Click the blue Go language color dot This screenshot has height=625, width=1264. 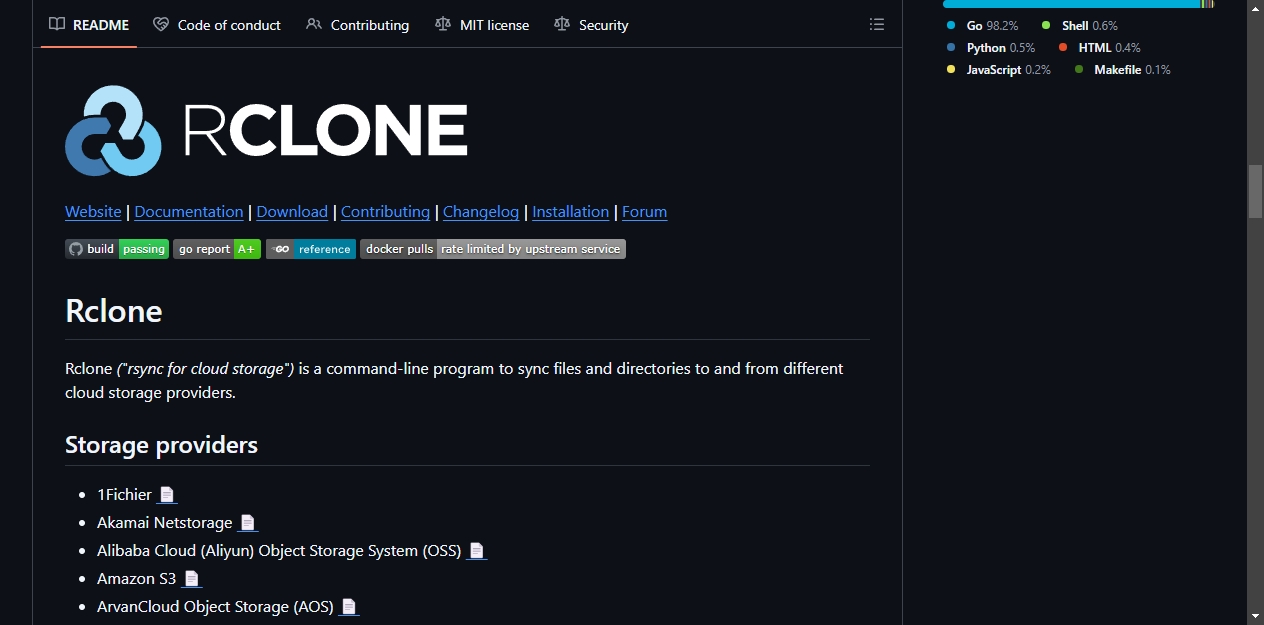coord(951,26)
